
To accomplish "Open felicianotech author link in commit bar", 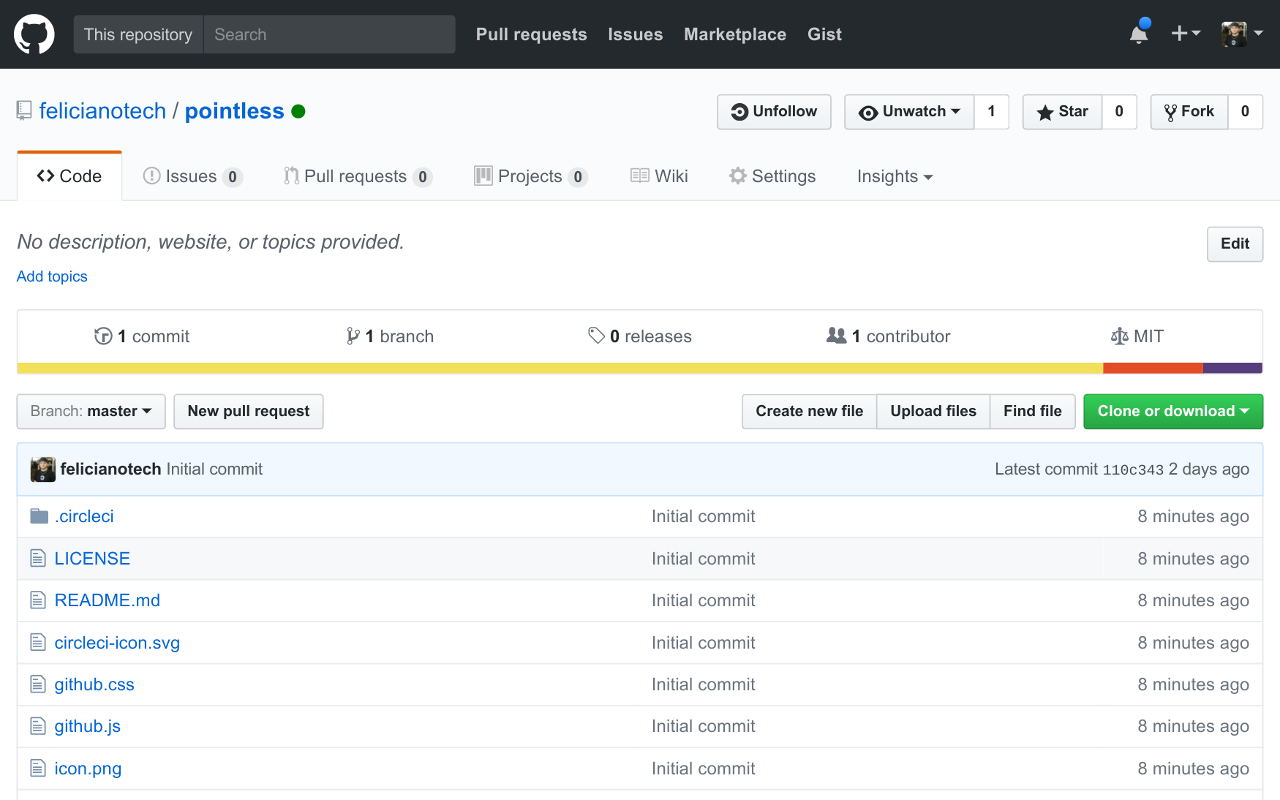I will point(111,469).
